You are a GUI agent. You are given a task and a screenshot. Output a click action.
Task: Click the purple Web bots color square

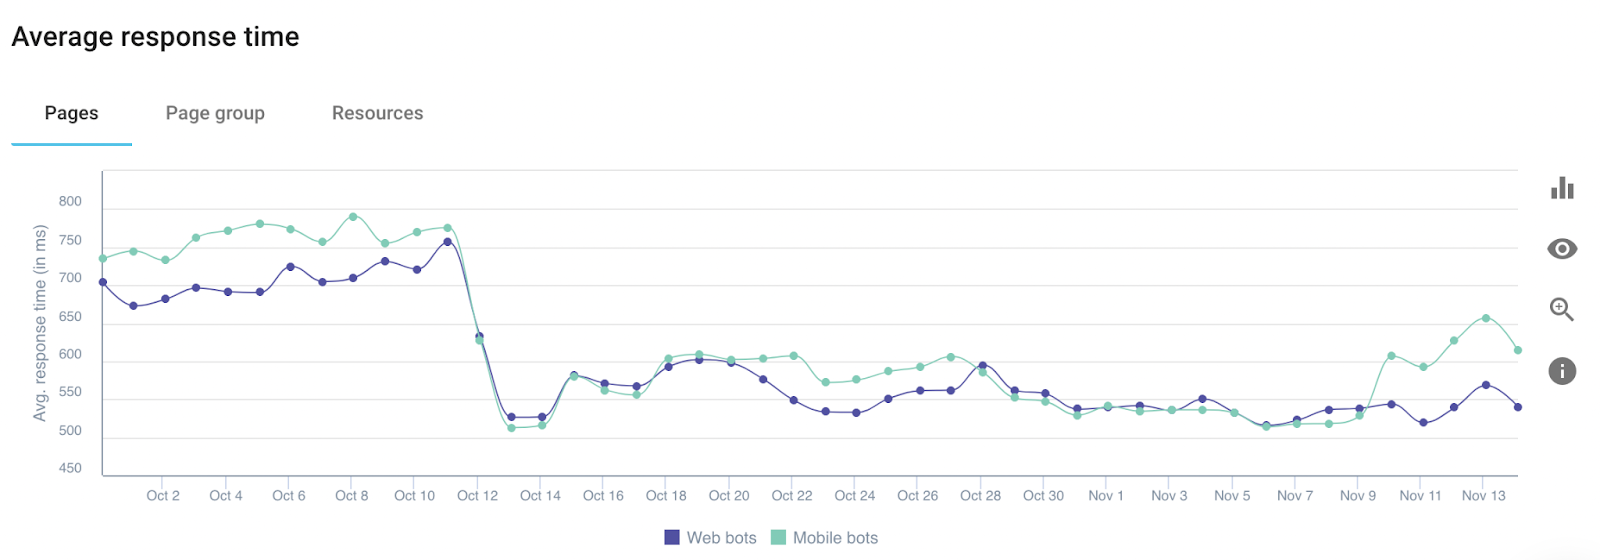click(672, 538)
